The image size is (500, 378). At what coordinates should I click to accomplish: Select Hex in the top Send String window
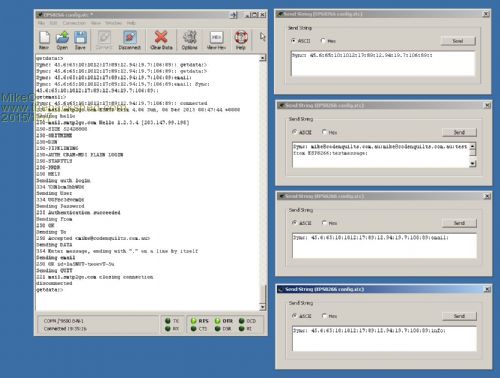point(323,41)
